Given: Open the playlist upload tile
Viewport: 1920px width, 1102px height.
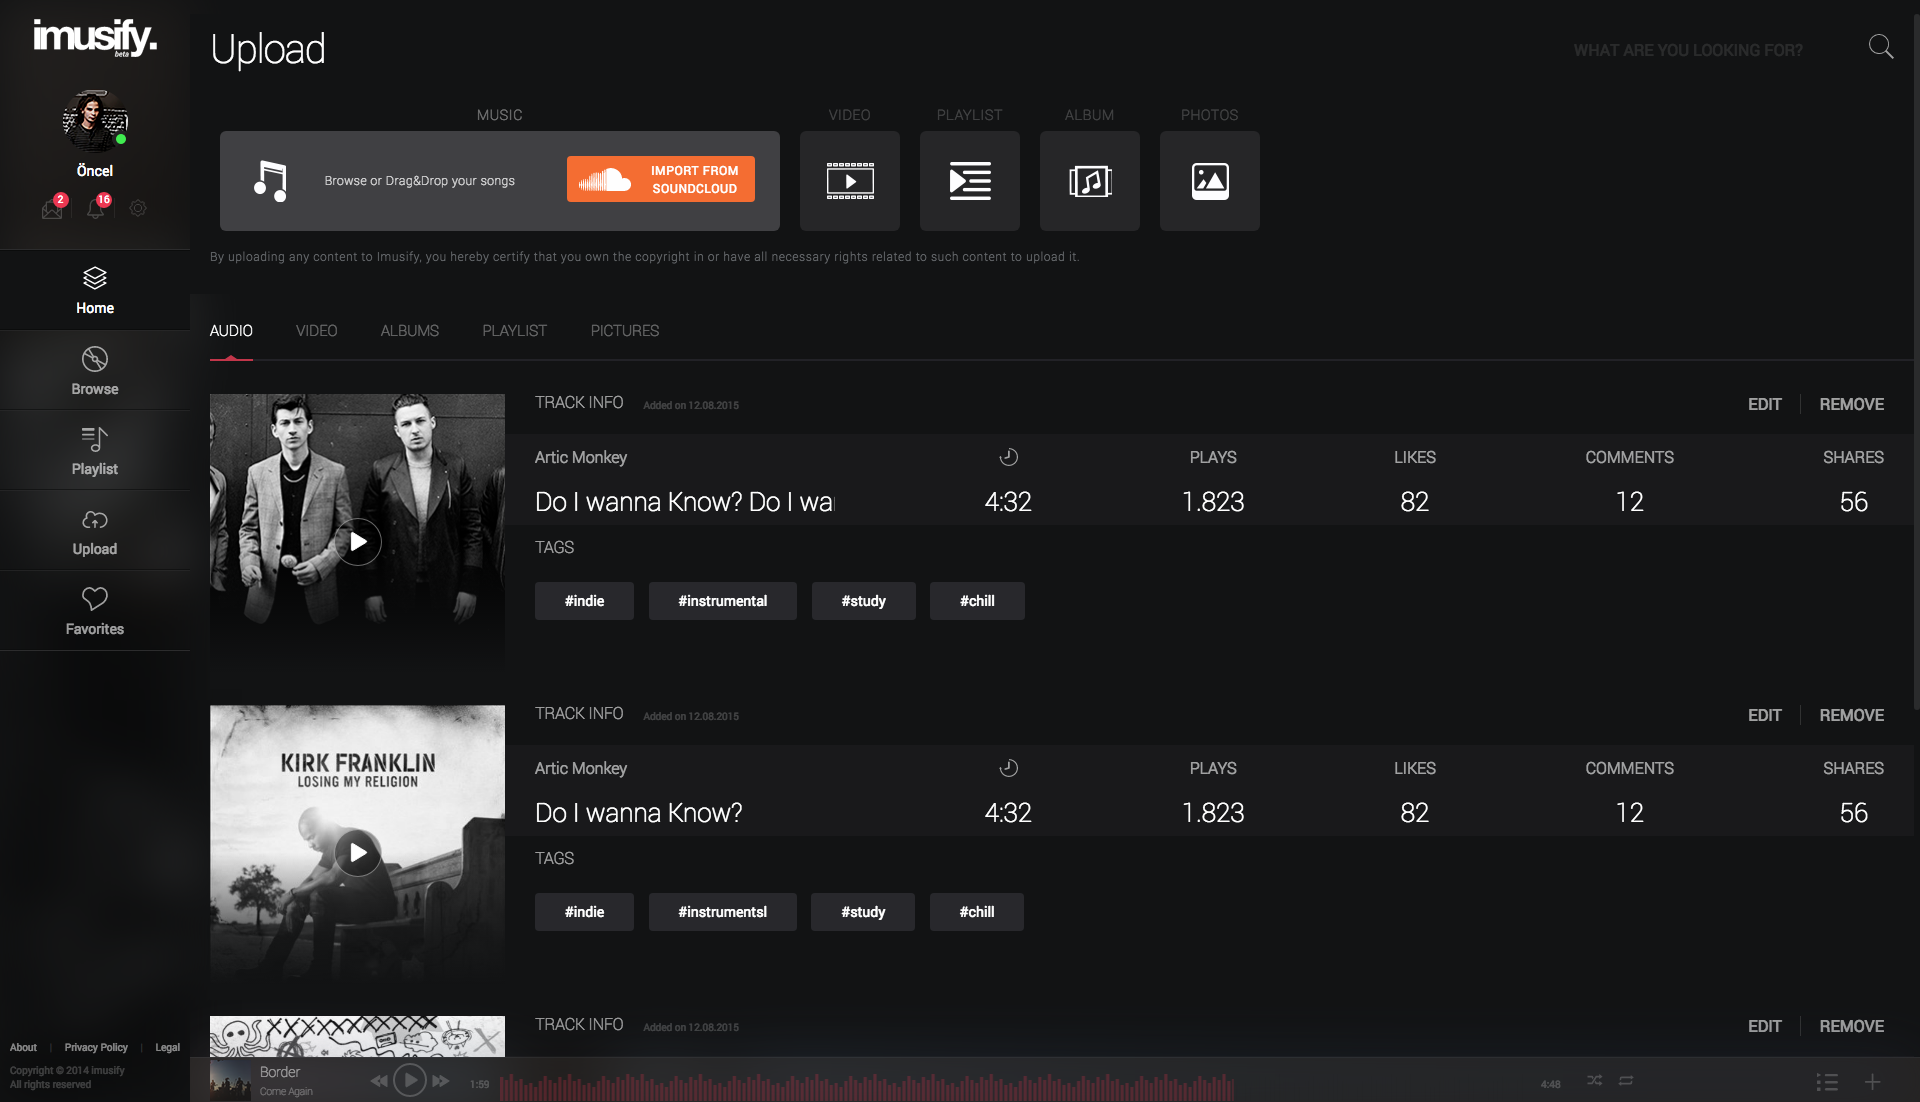Looking at the screenshot, I should (x=969, y=181).
